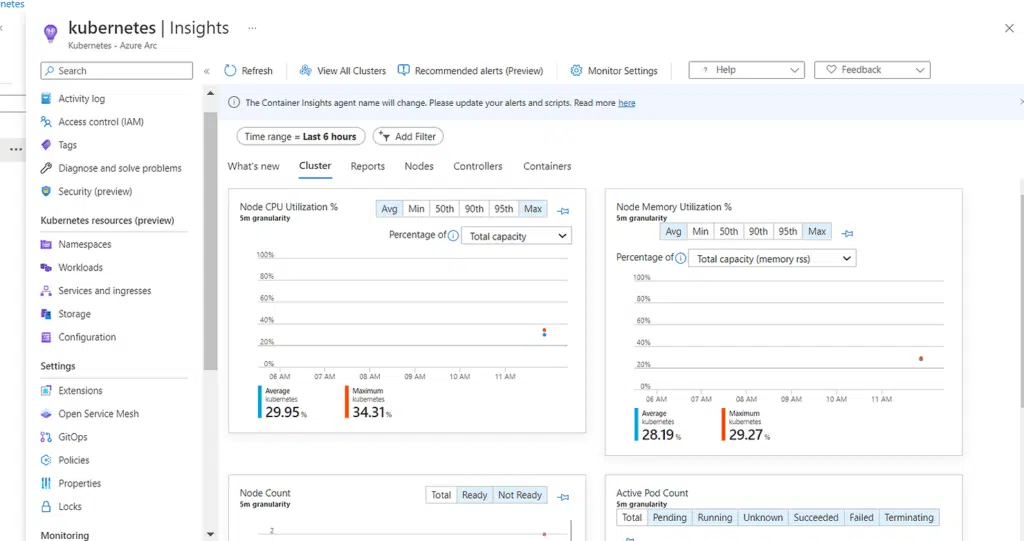
Task: Click the Add Filter button
Action: (x=408, y=137)
